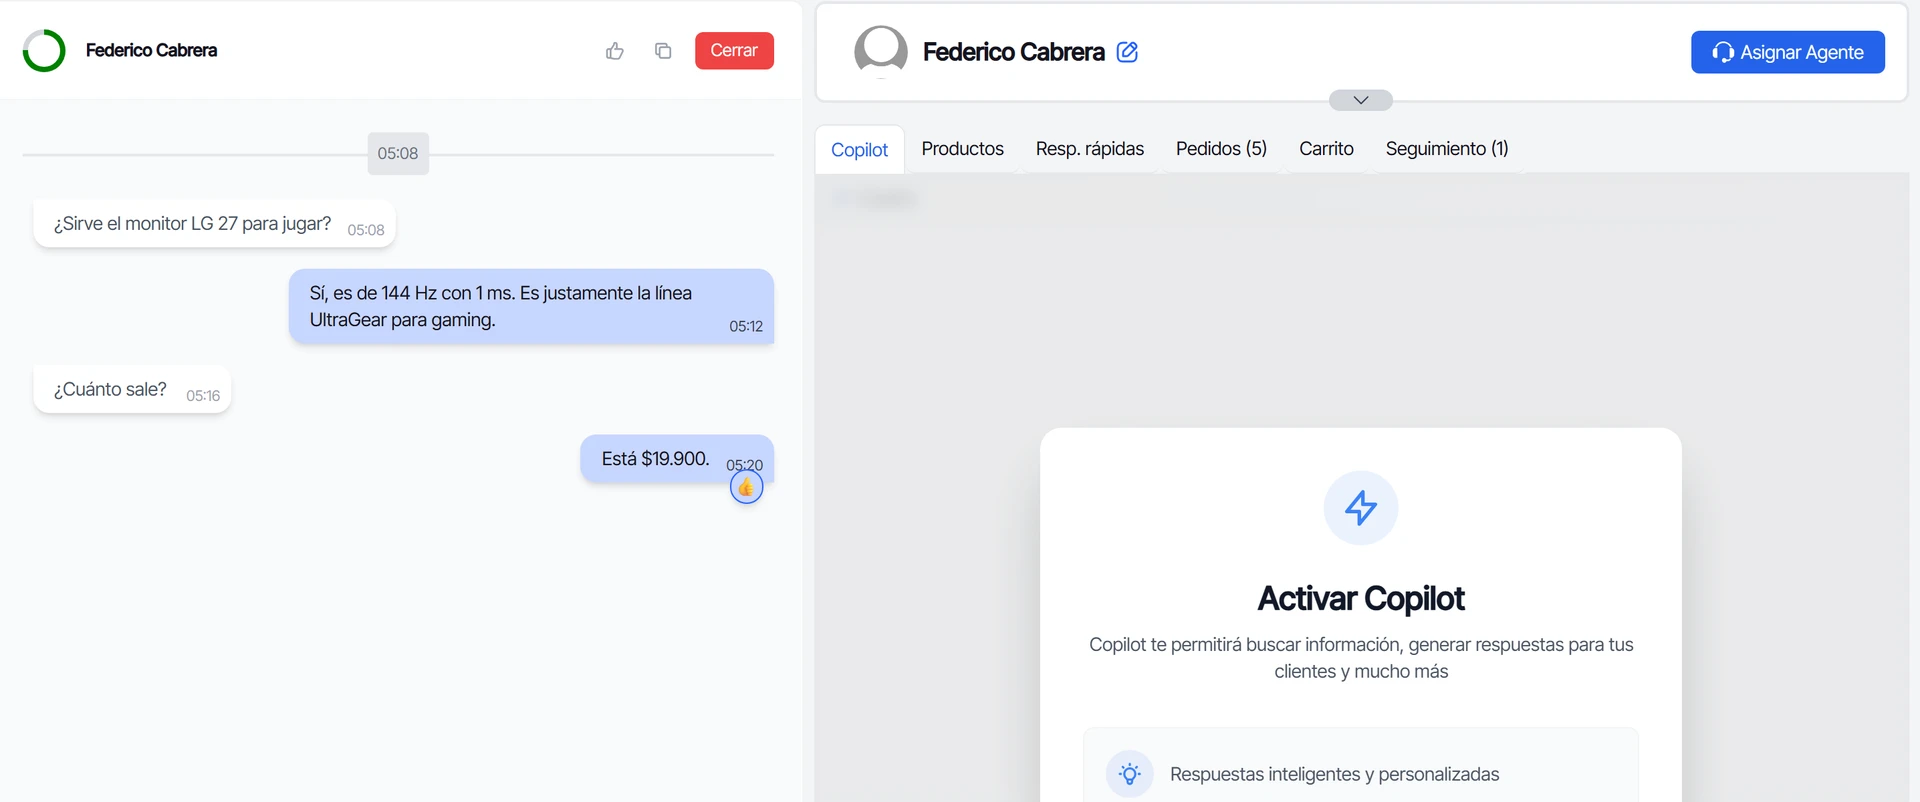
Task: Click the thumbs-up reaction on the price message
Action: [746, 487]
